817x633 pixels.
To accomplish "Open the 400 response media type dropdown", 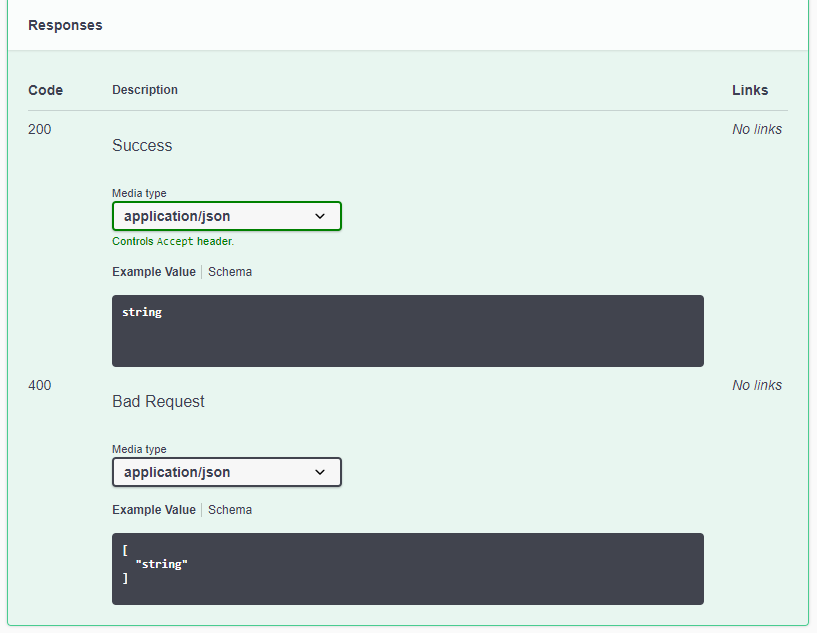I will (226, 472).
